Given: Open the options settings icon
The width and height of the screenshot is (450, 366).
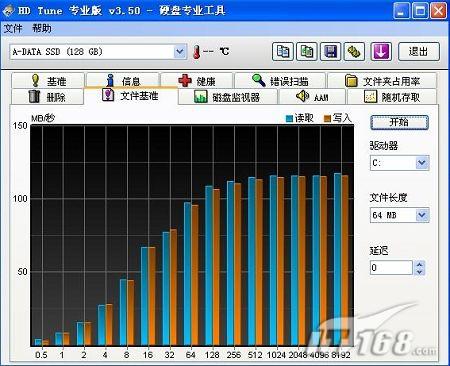Looking at the screenshot, I should (354, 52).
